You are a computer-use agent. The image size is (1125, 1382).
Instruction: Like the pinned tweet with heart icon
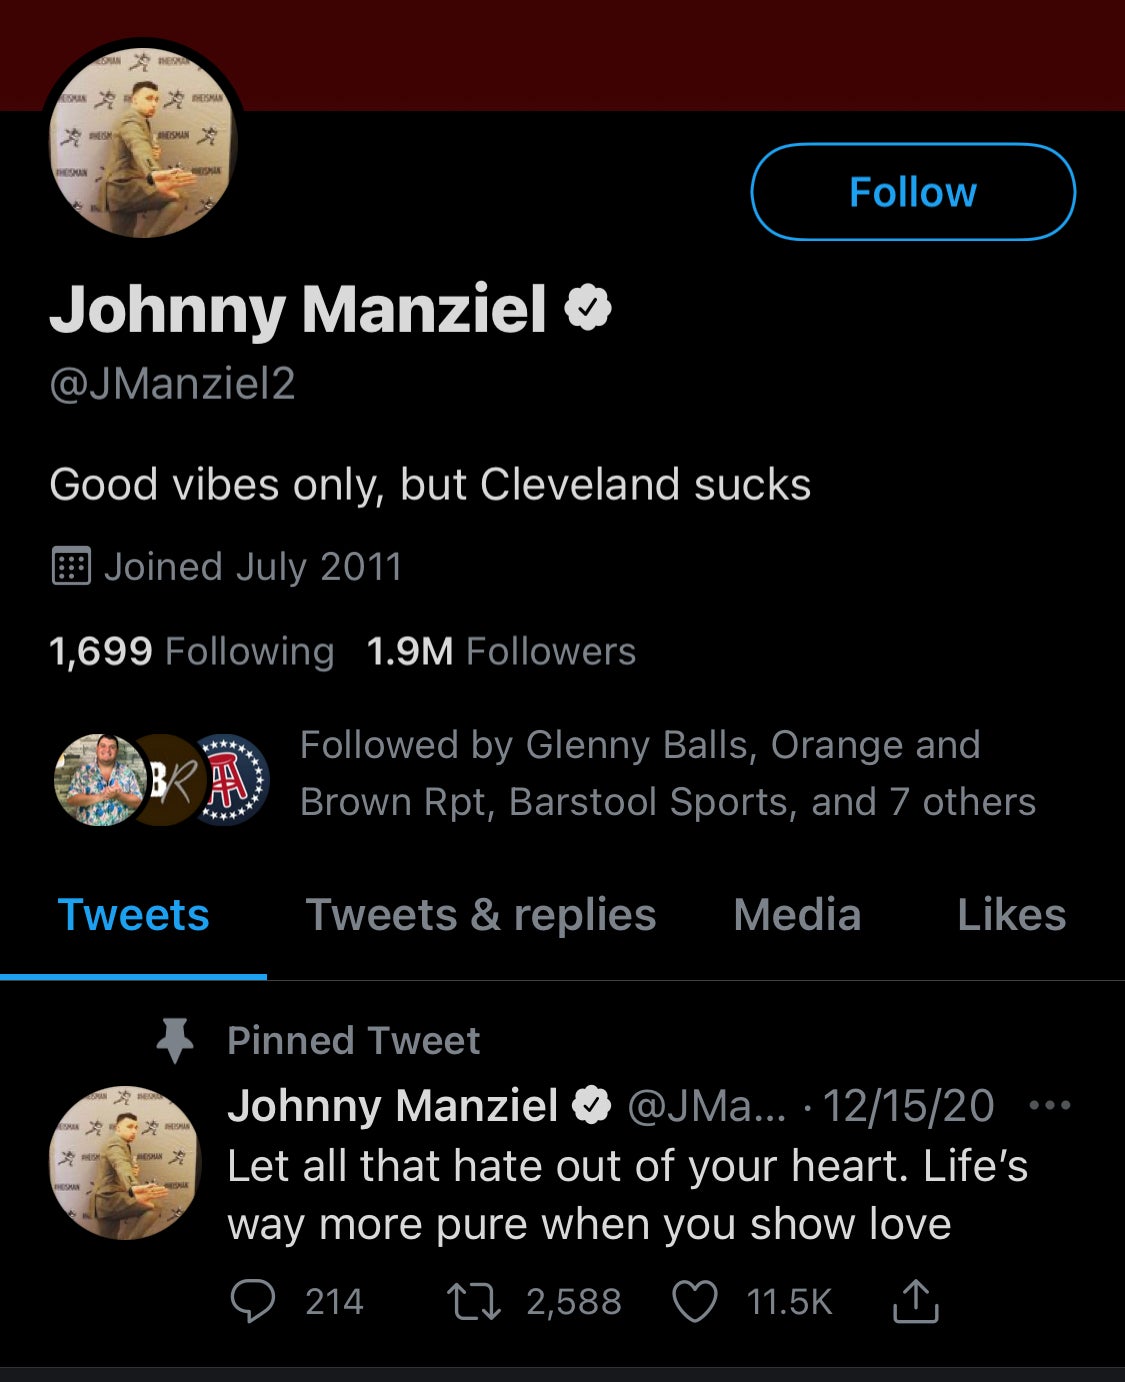pos(694,1302)
